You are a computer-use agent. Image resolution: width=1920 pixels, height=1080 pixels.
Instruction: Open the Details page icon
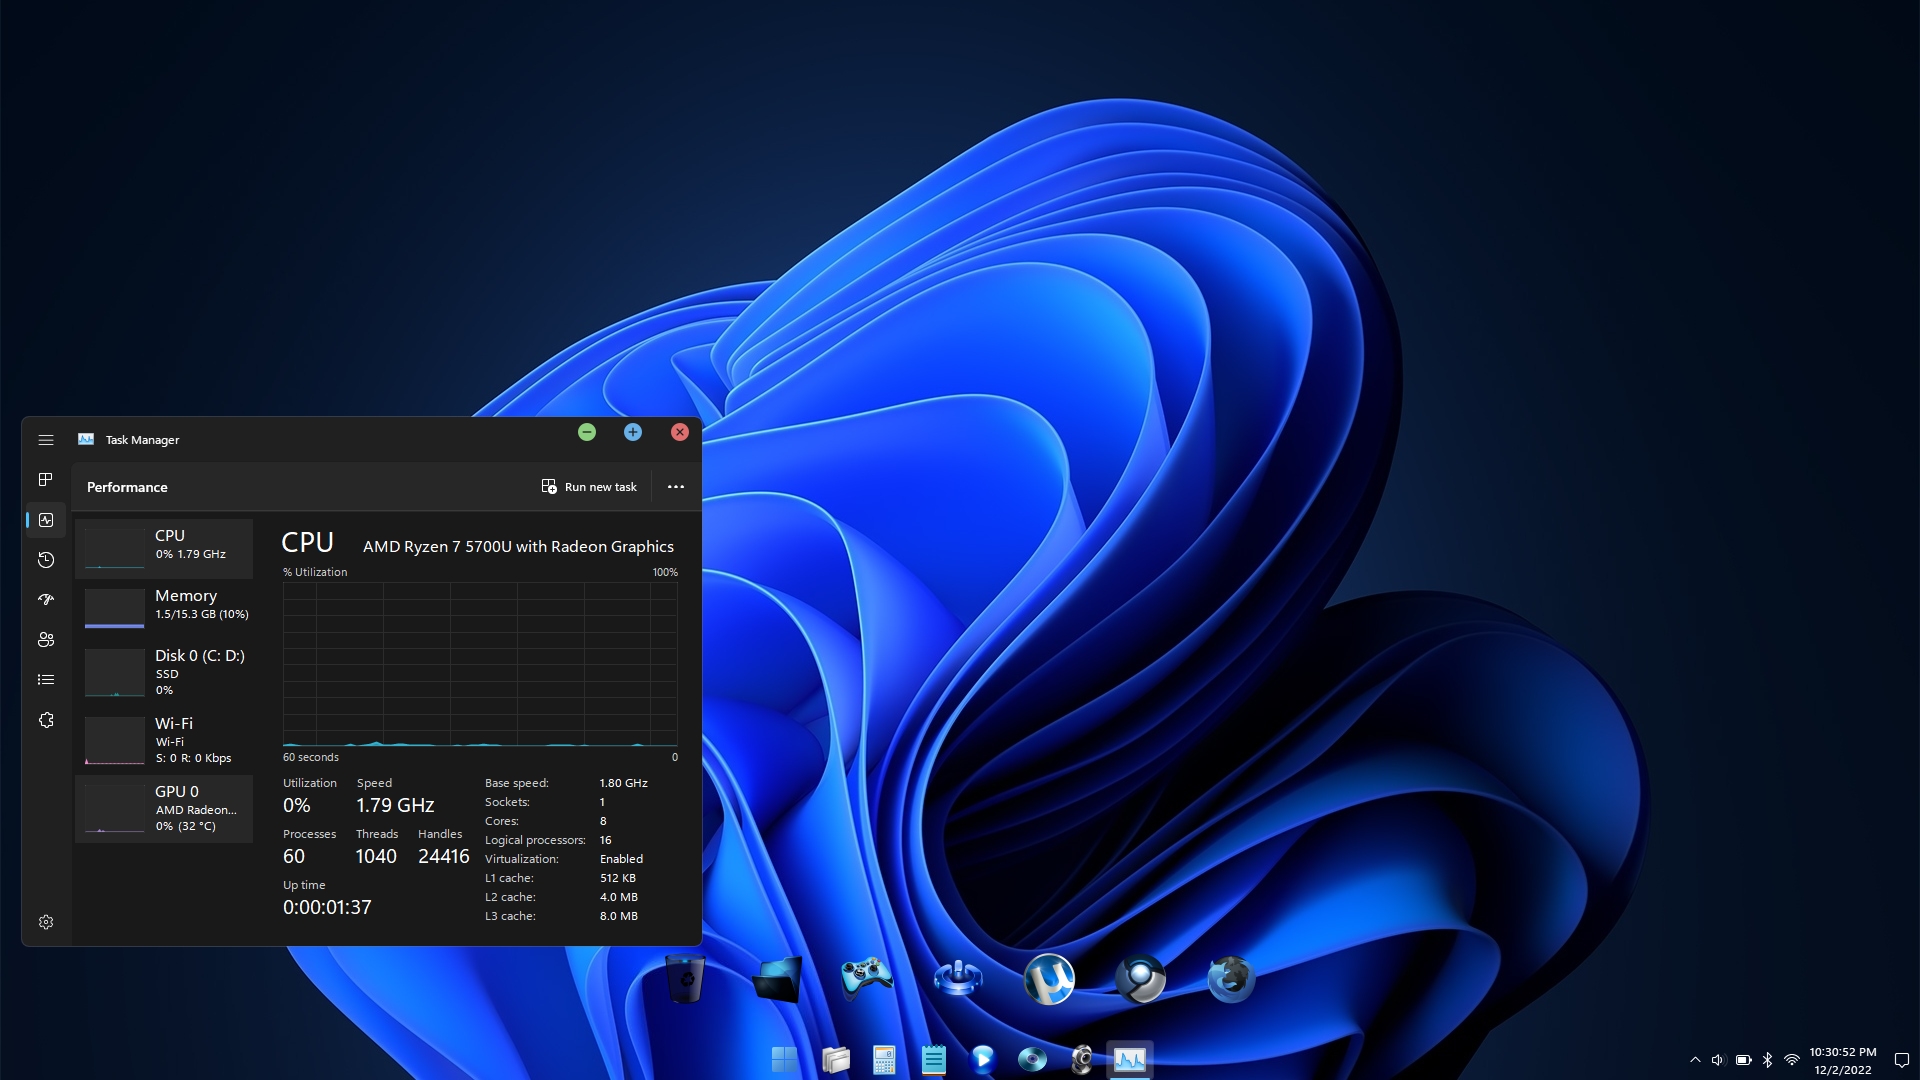tap(46, 680)
